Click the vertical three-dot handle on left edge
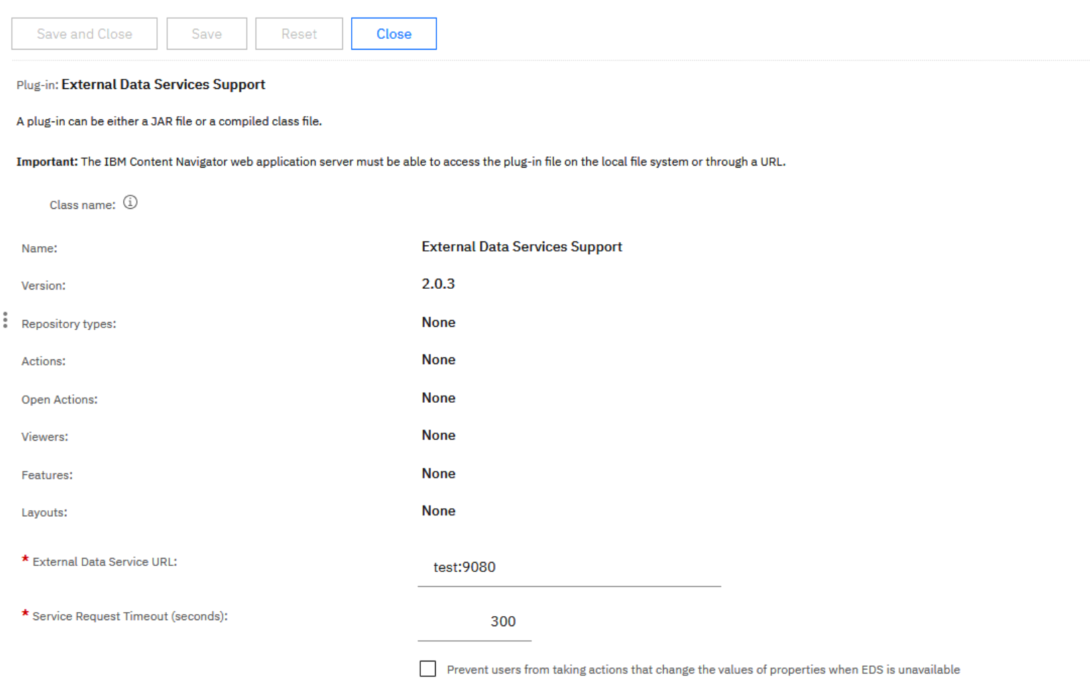Image resolution: width=1090 pixels, height=697 pixels. click(x=5, y=320)
